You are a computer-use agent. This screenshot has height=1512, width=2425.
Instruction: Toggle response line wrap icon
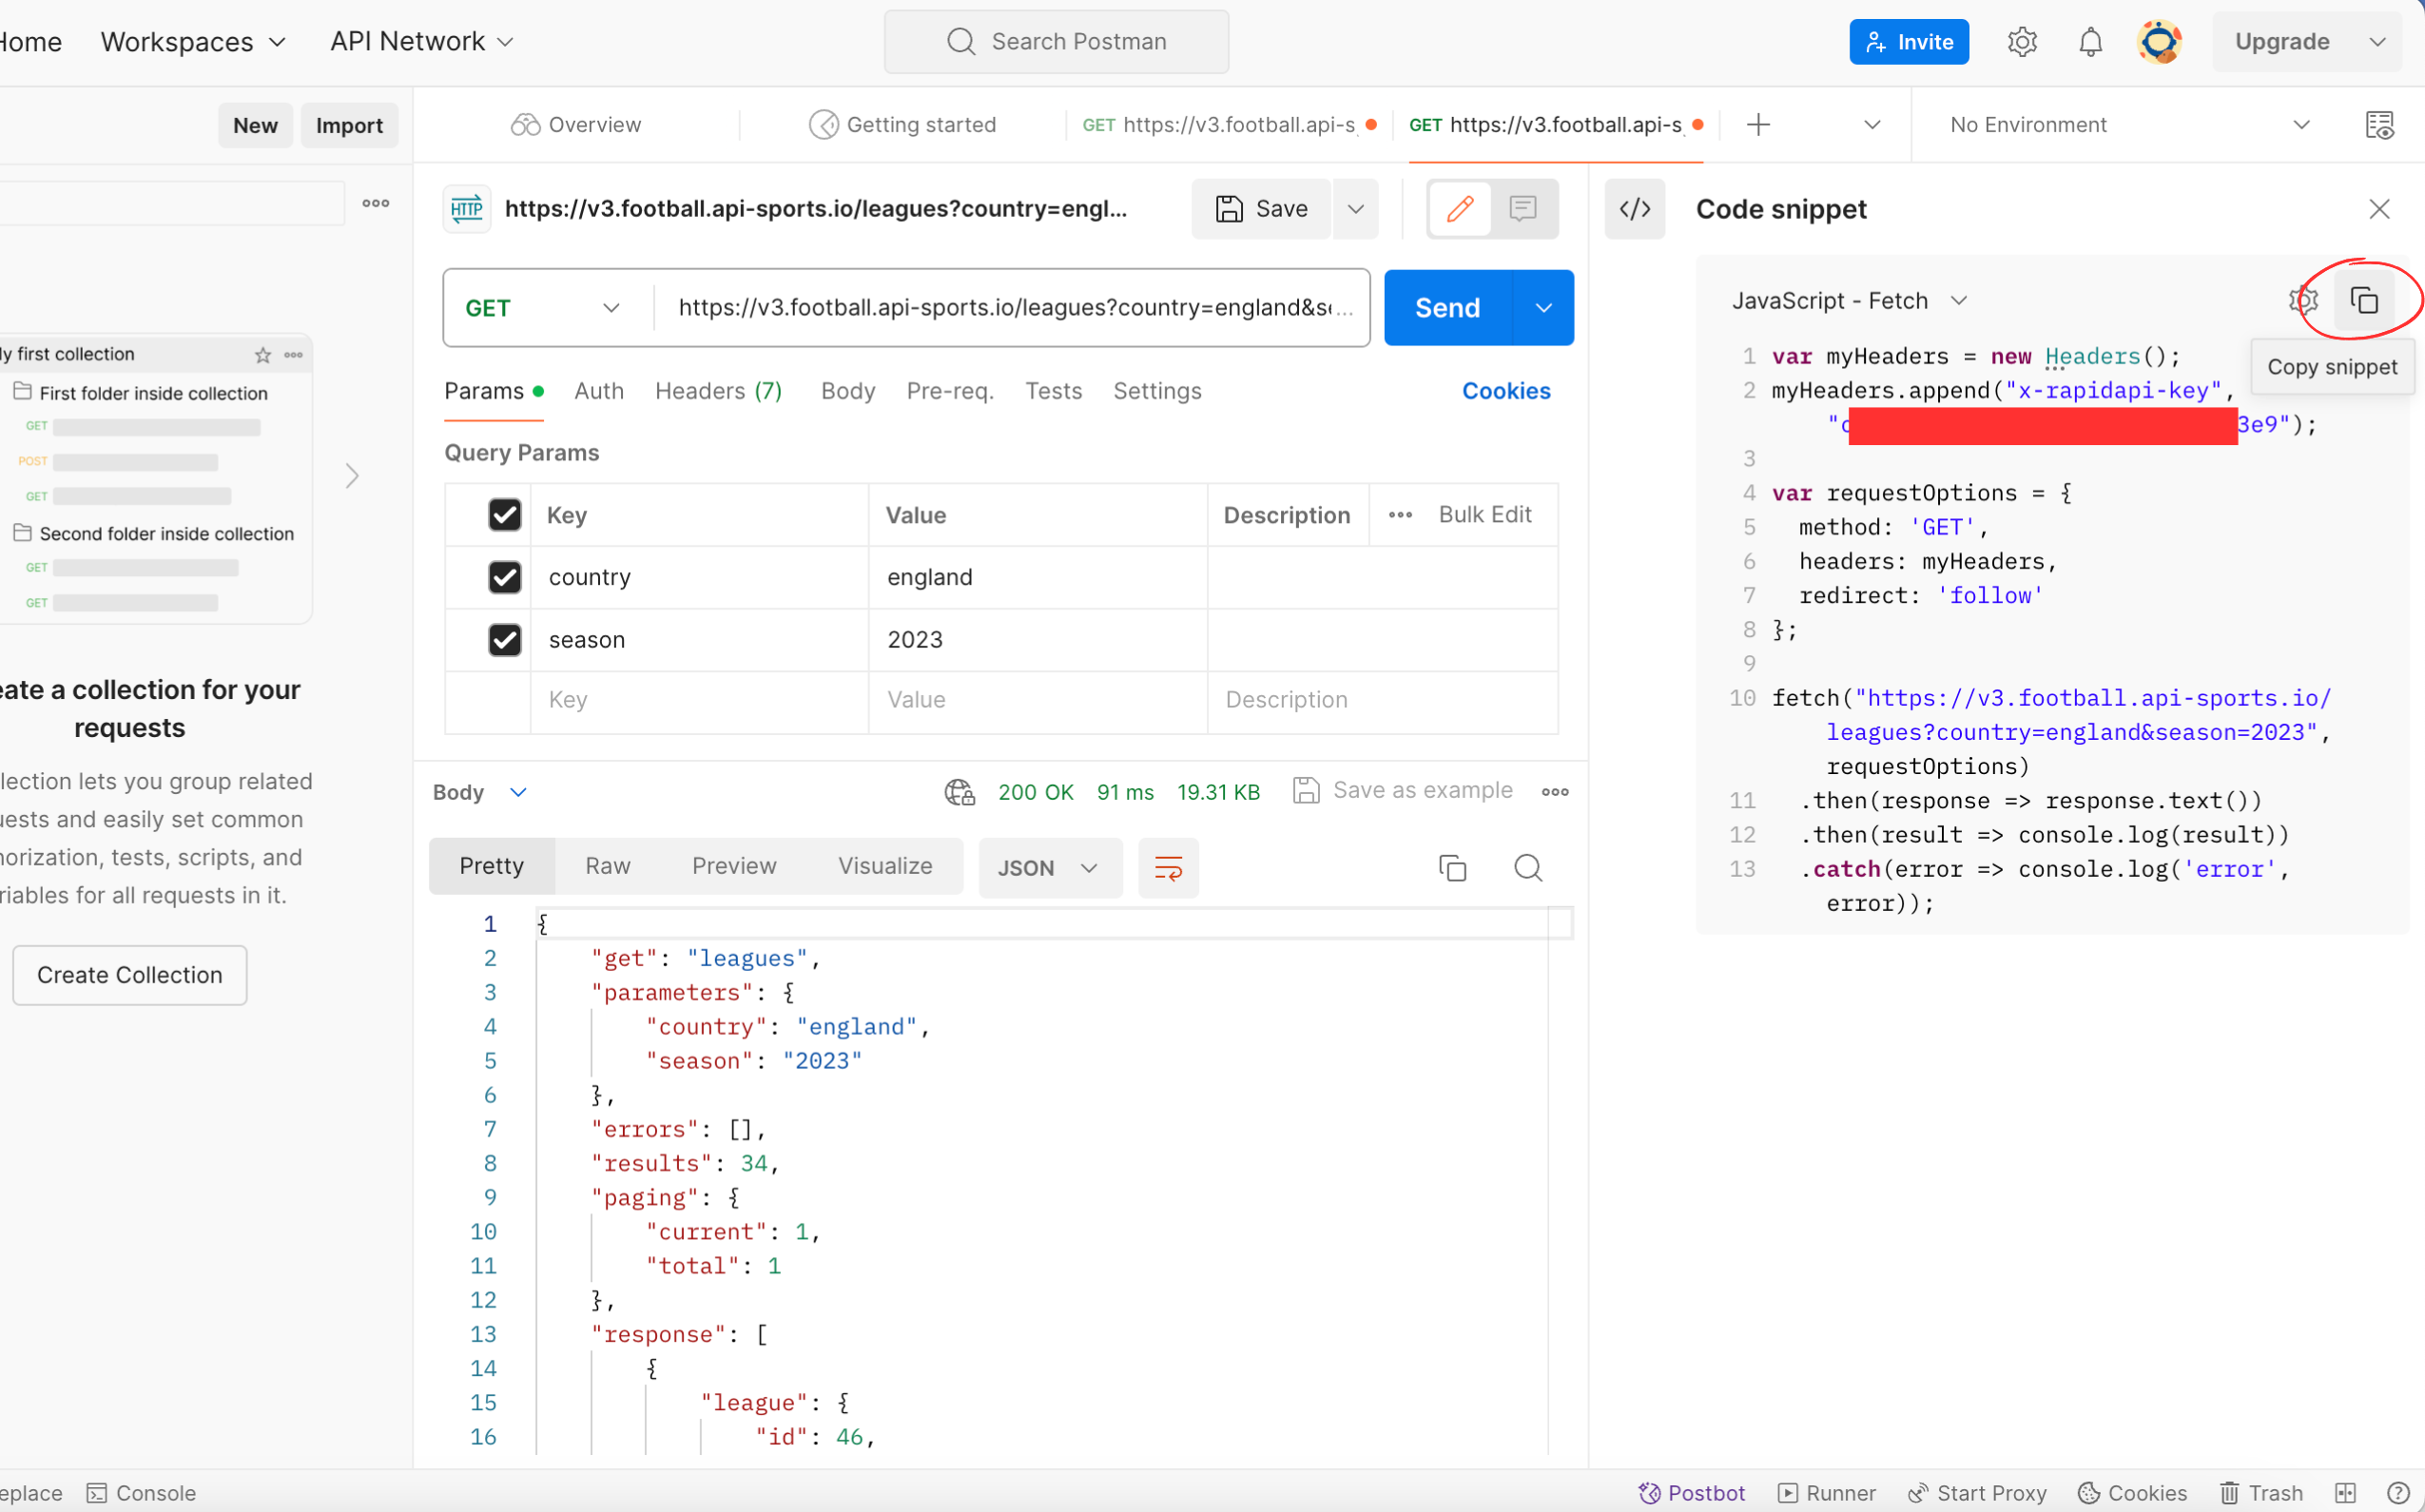1168,868
